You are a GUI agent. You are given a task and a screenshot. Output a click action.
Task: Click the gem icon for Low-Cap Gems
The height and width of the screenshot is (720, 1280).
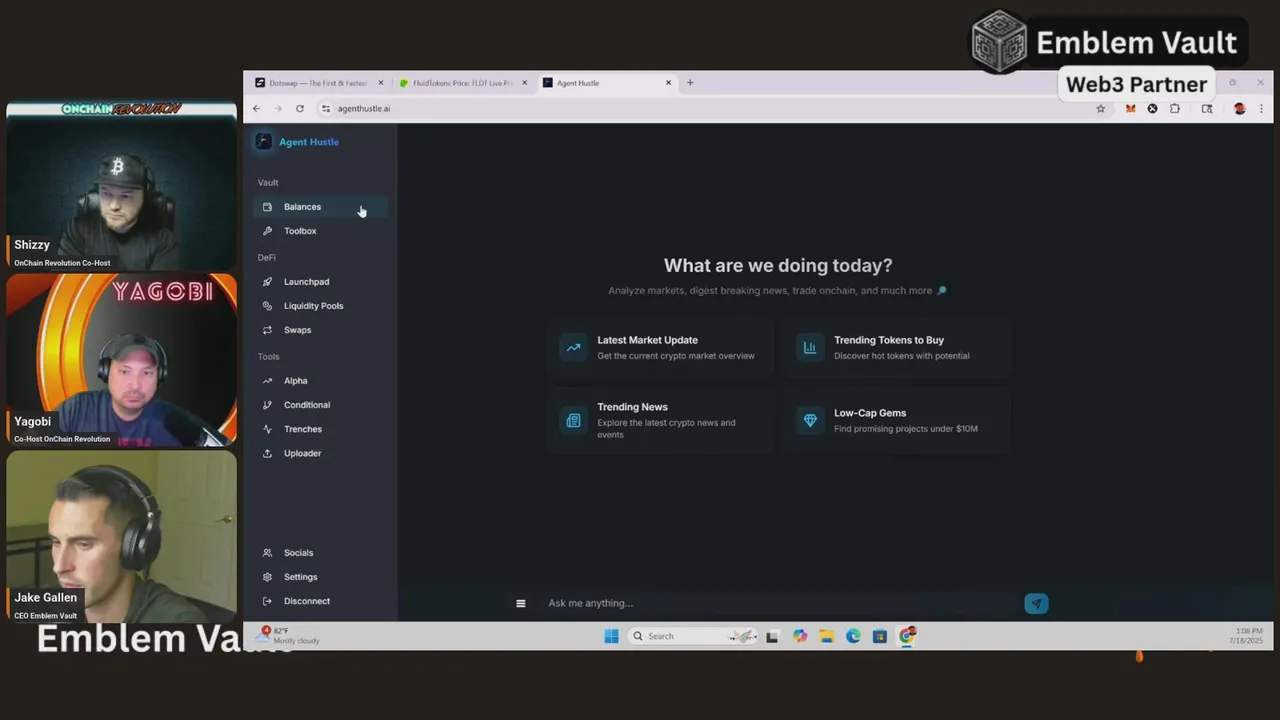tap(810, 421)
